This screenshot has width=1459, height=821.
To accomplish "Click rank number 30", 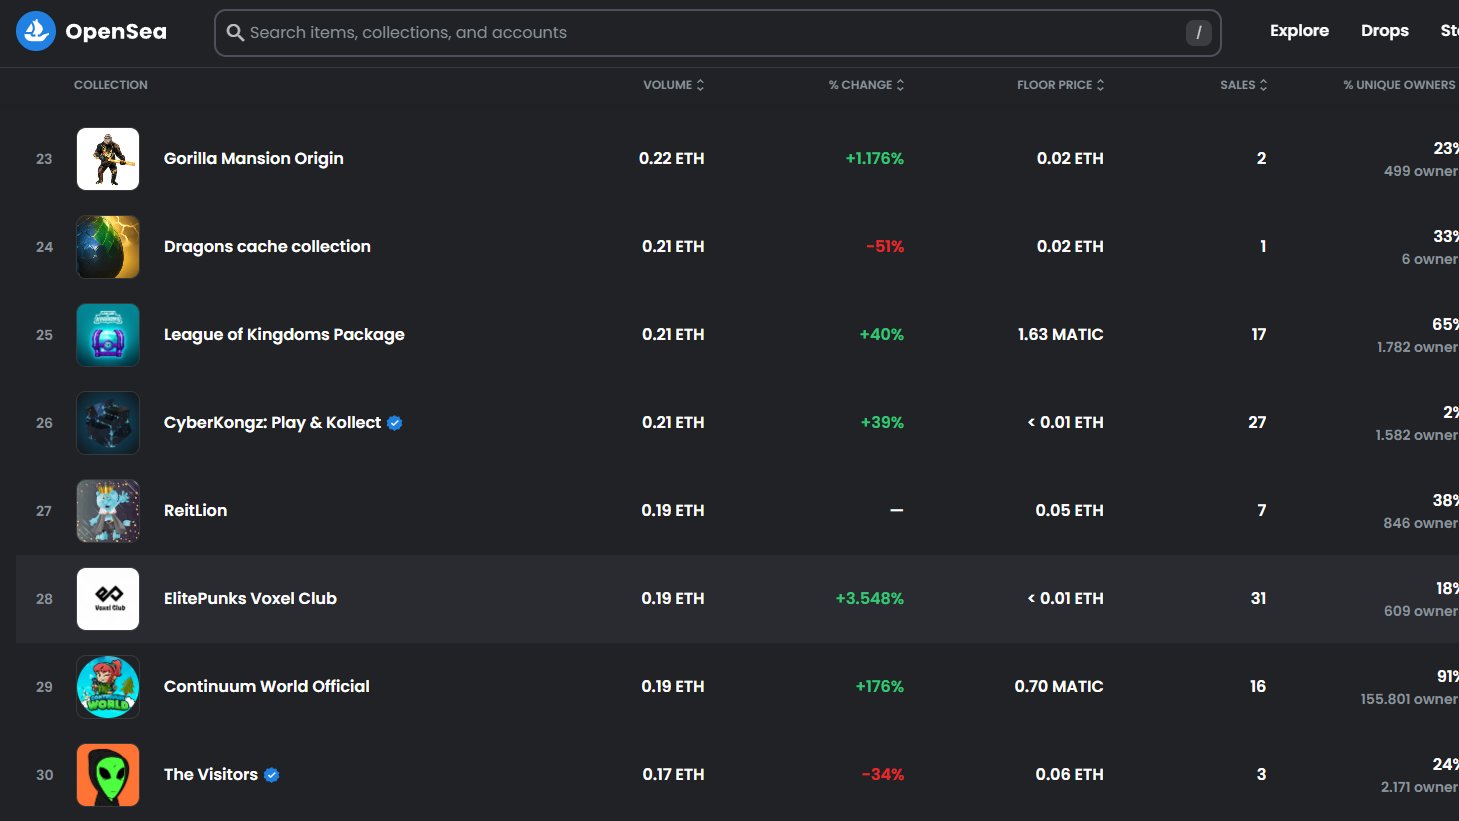I will coord(44,774).
